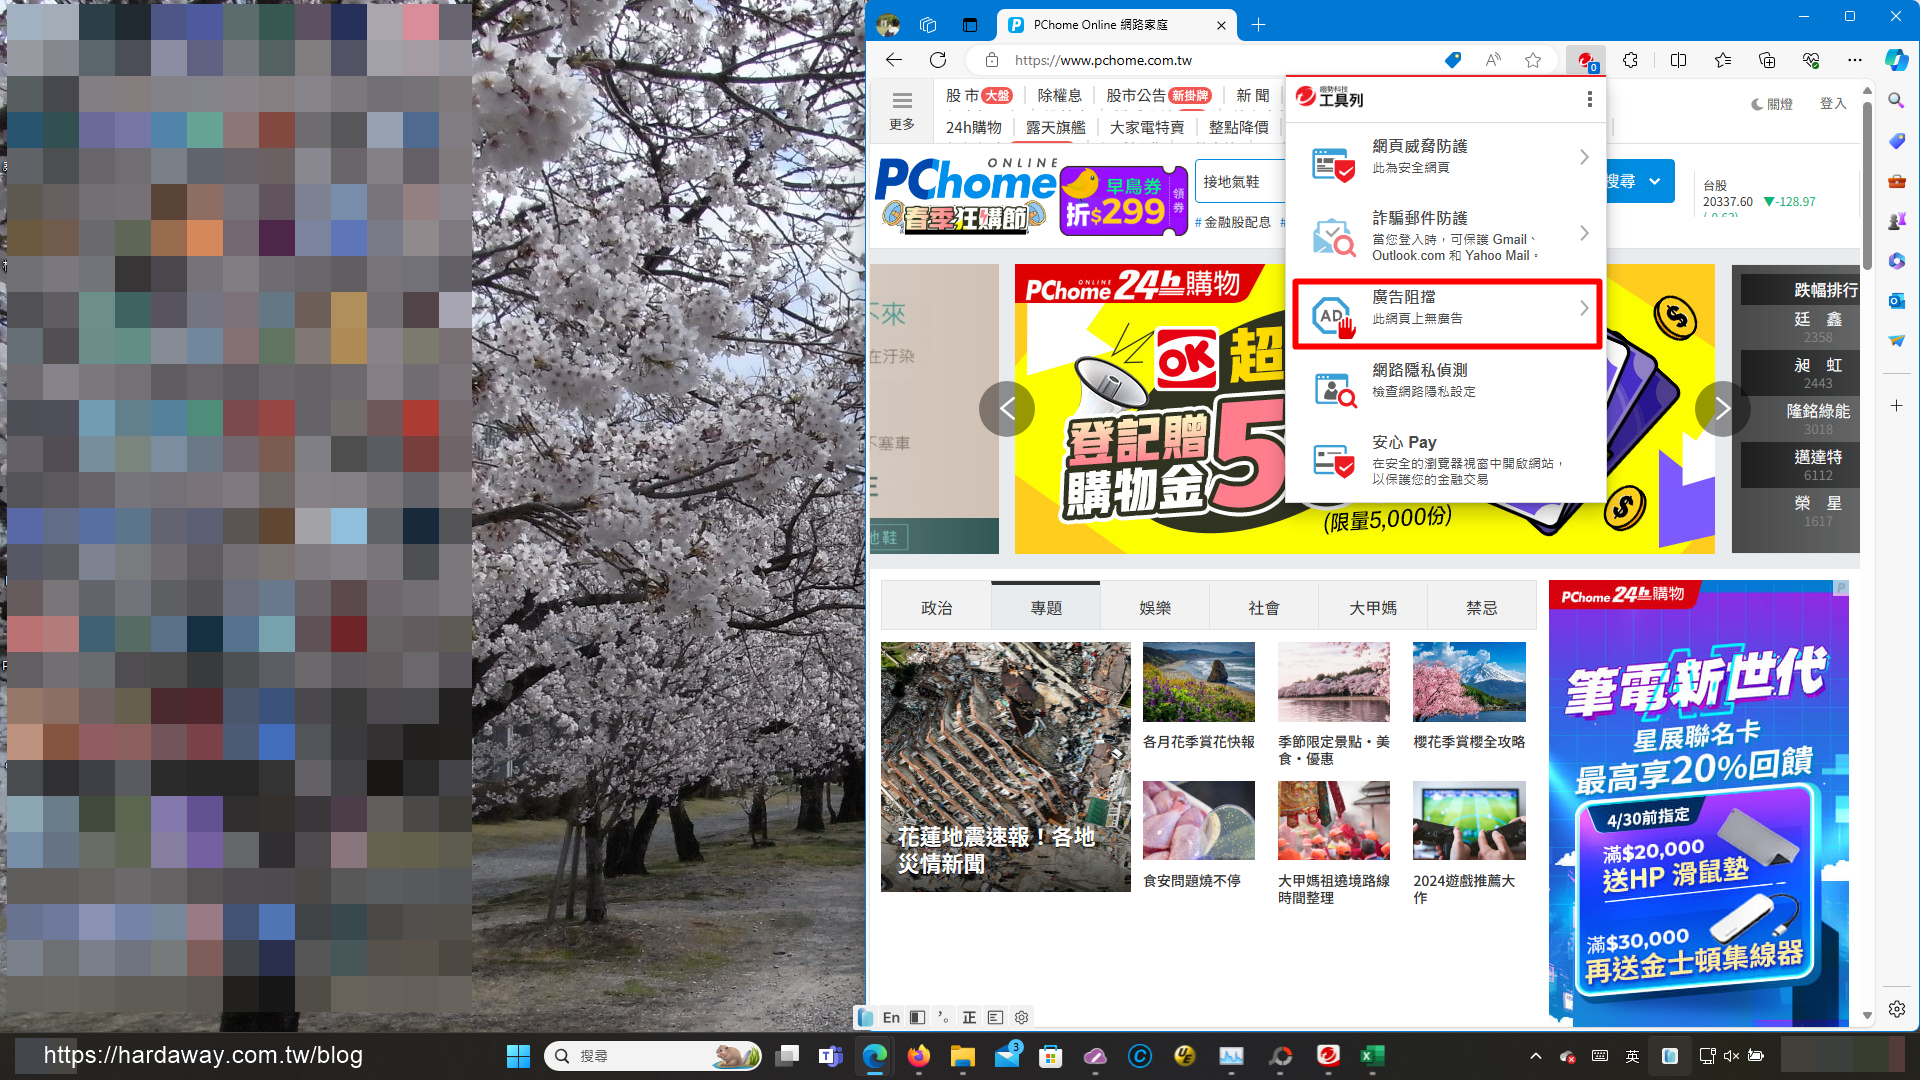
Task: Switch to 大甲媽 news tab
Action: pyautogui.click(x=1373, y=607)
